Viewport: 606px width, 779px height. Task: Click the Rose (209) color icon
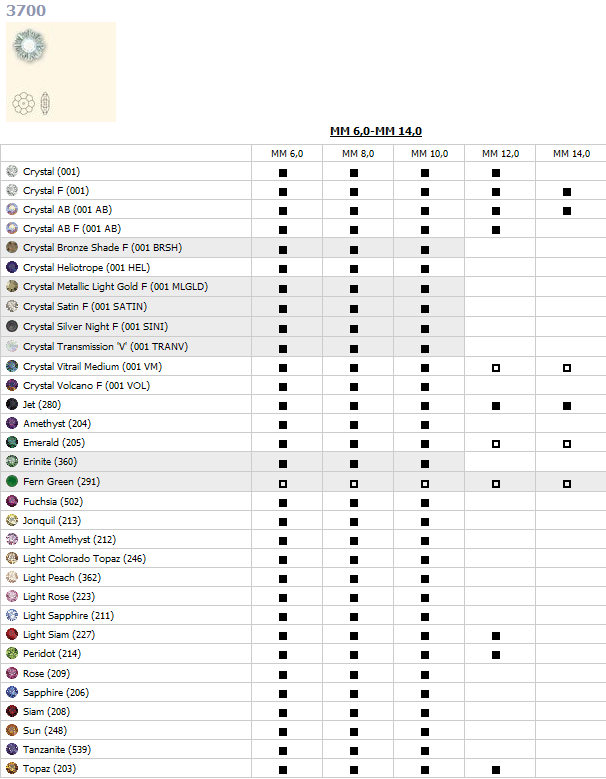pos(12,673)
